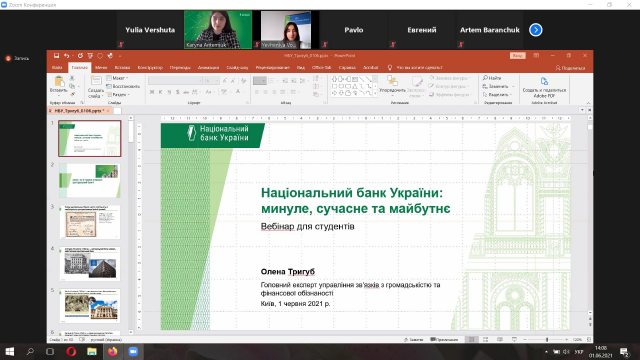Open the Анимация (Animations) ribbon tab
The width and height of the screenshot is (640, 360).
(208, 67)
